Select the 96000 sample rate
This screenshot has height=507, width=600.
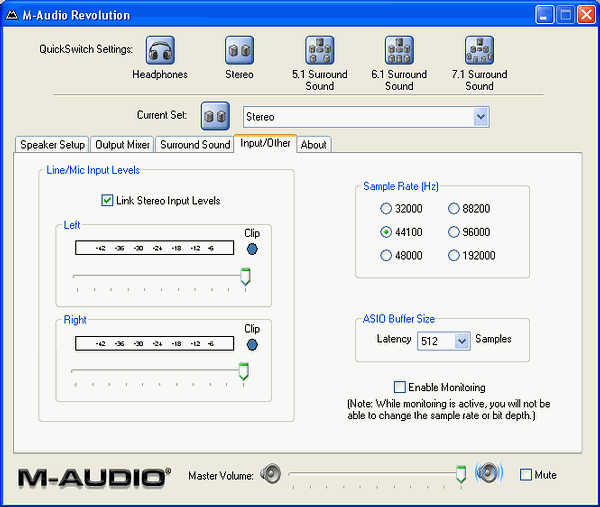pos(453,232)
